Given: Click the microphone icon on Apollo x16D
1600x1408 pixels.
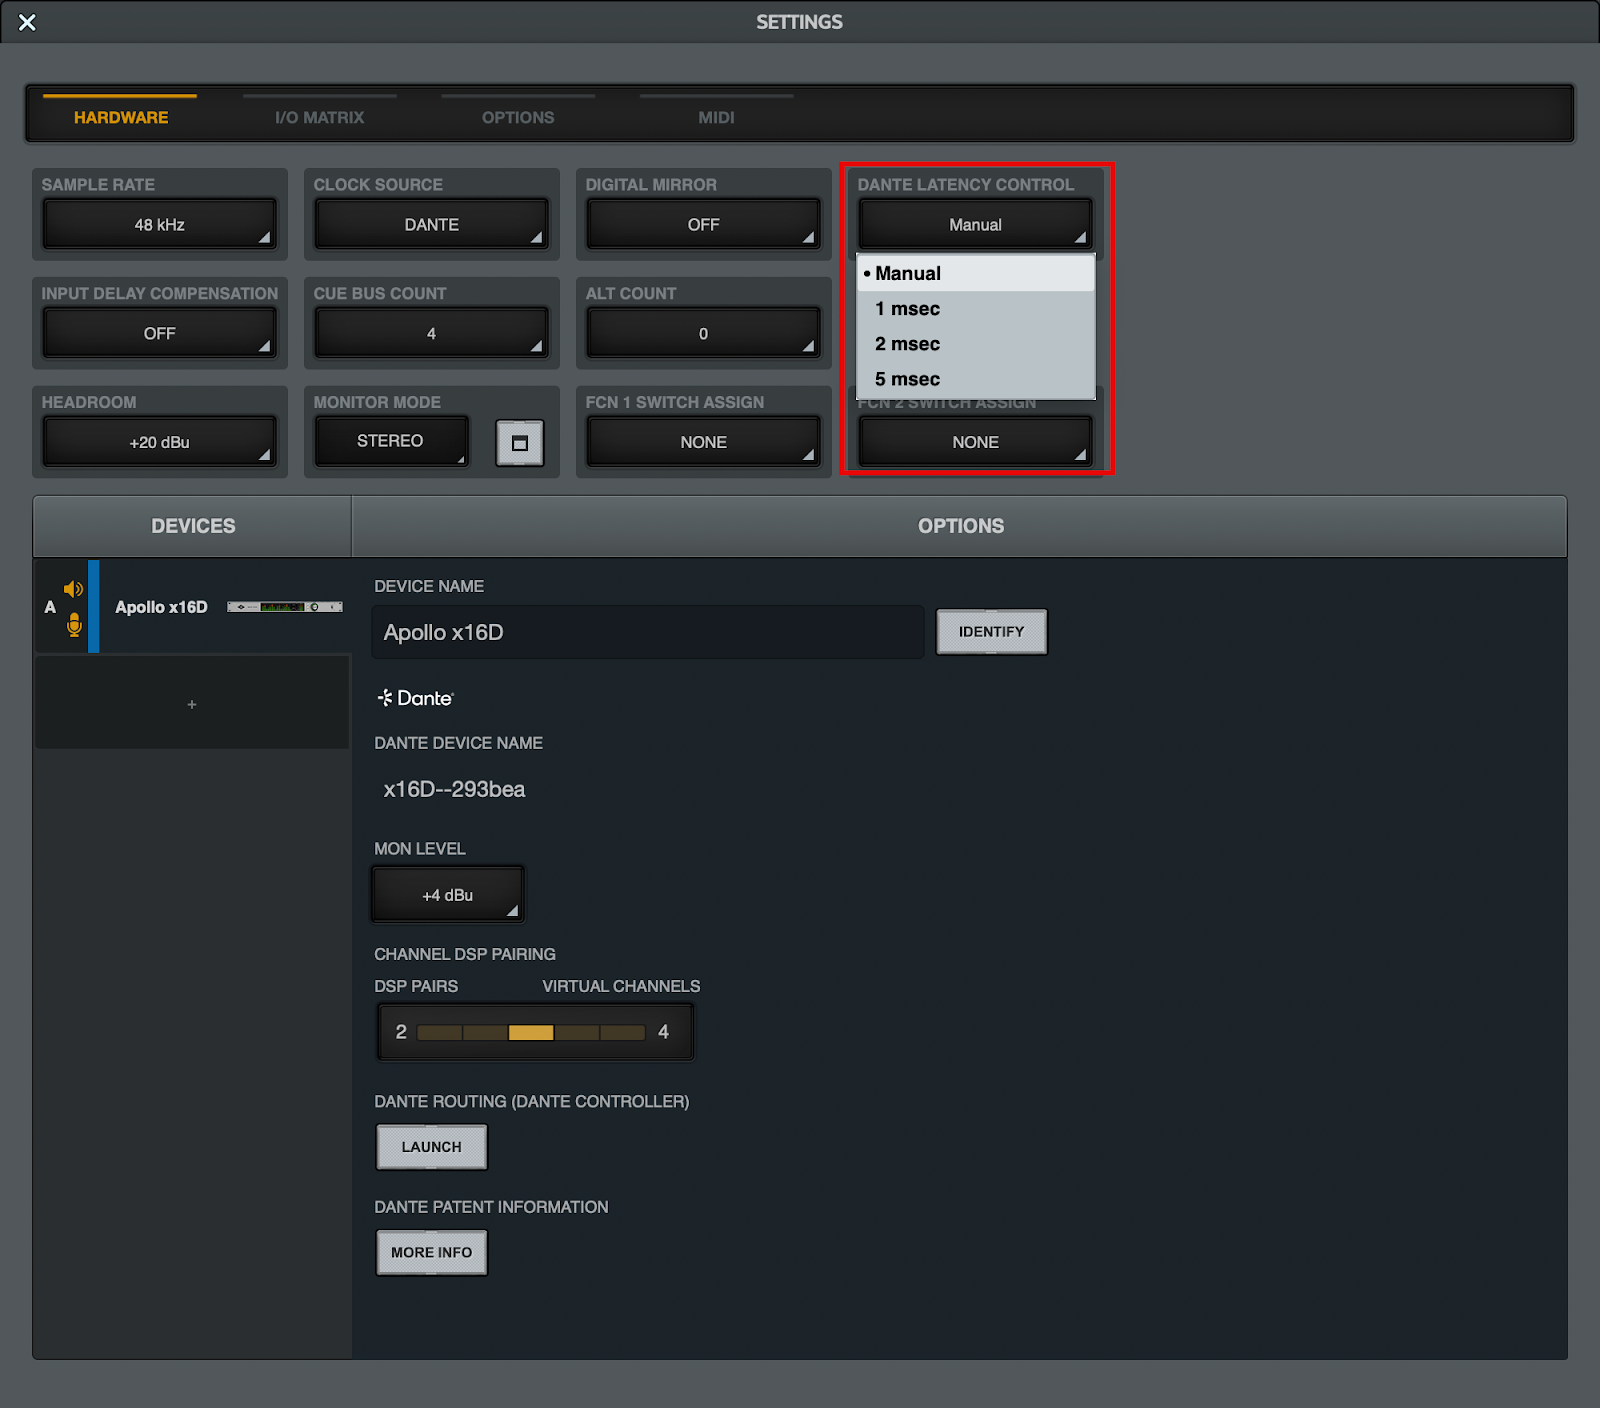Looking at the screenshot, I should click(x=74, y=625).
